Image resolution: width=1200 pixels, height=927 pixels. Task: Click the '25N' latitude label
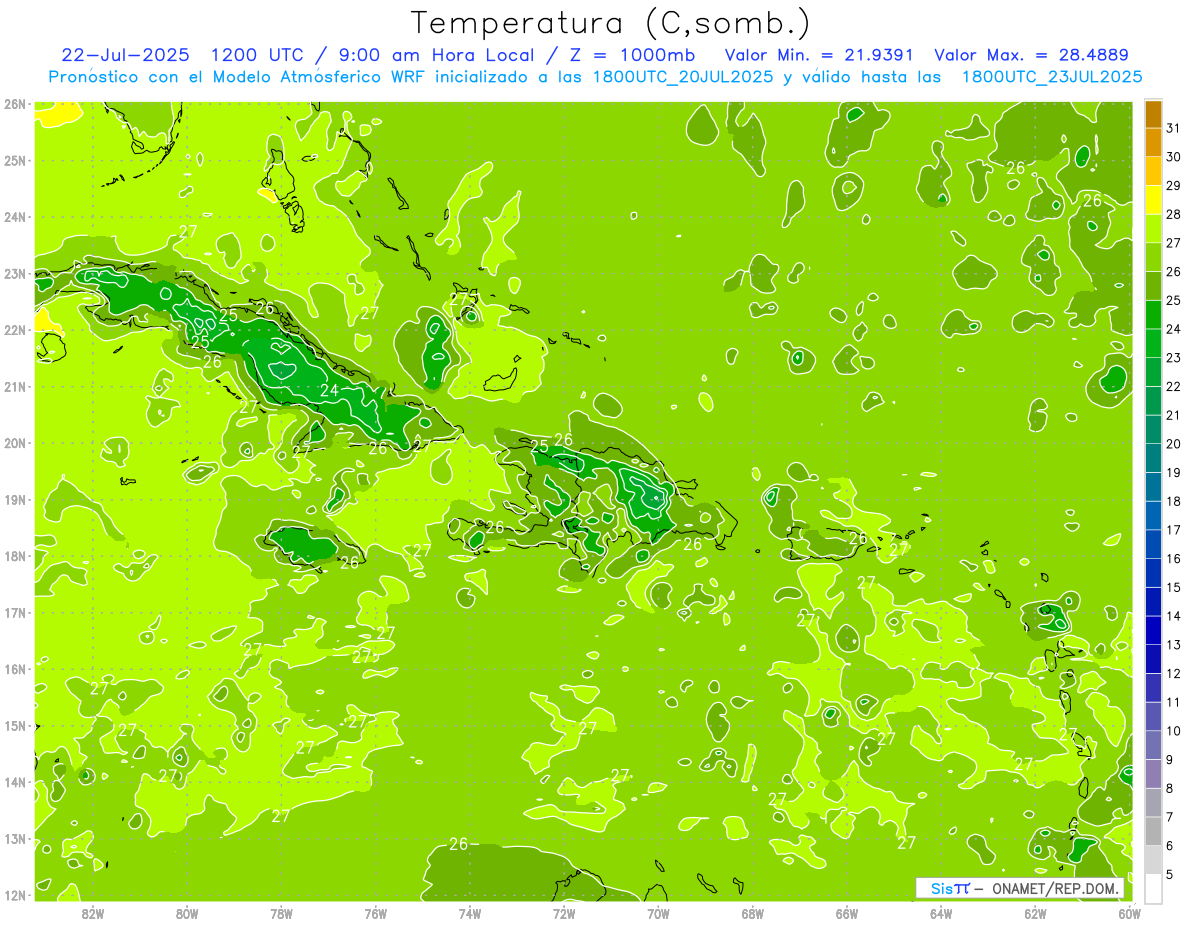point(14,160)
